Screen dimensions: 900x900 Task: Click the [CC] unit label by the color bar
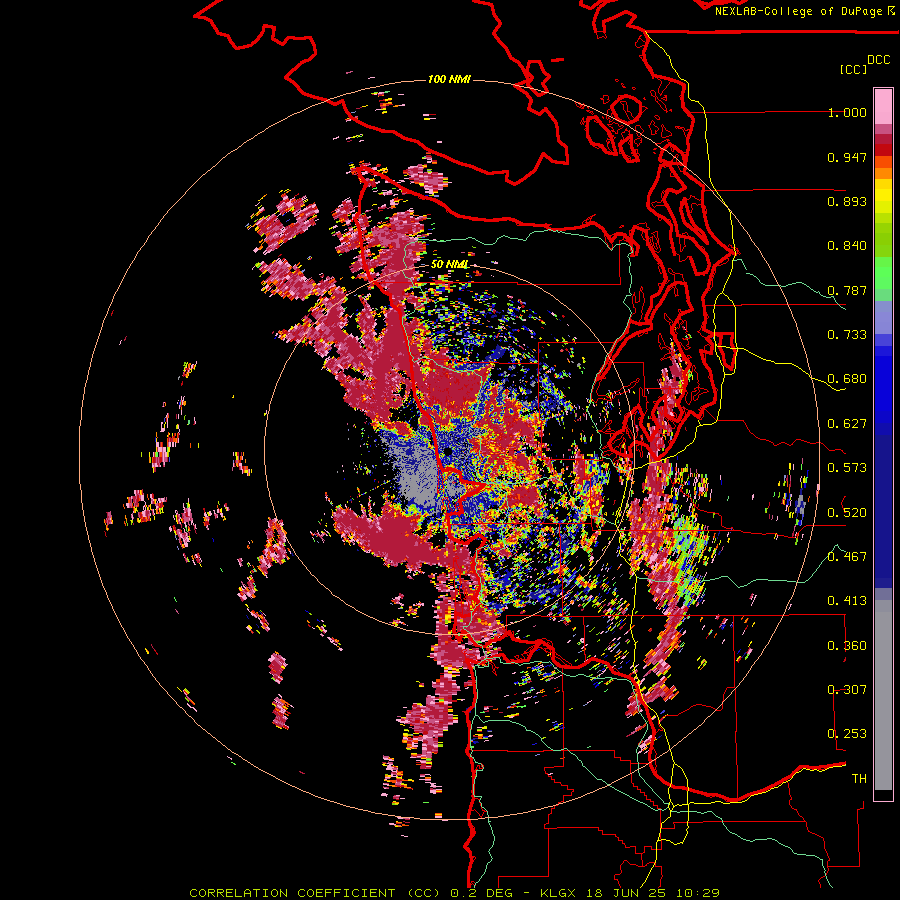853,69
